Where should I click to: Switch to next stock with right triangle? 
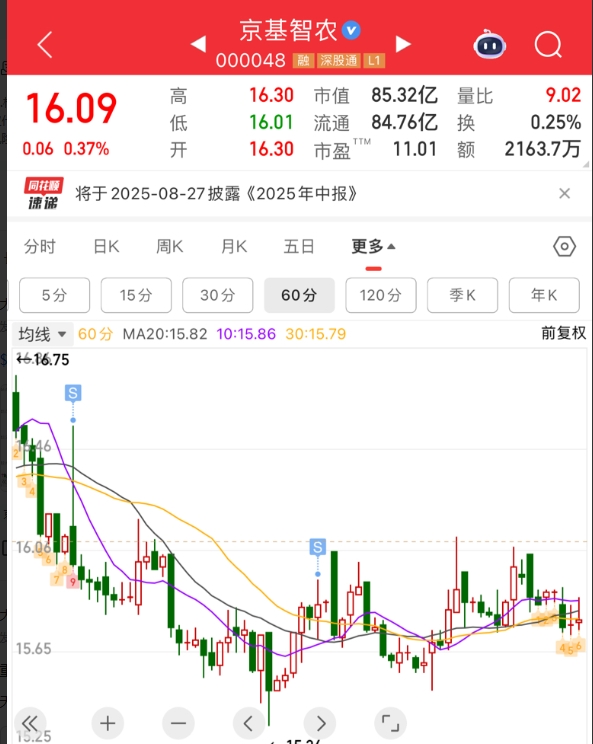tap(403, 44)
